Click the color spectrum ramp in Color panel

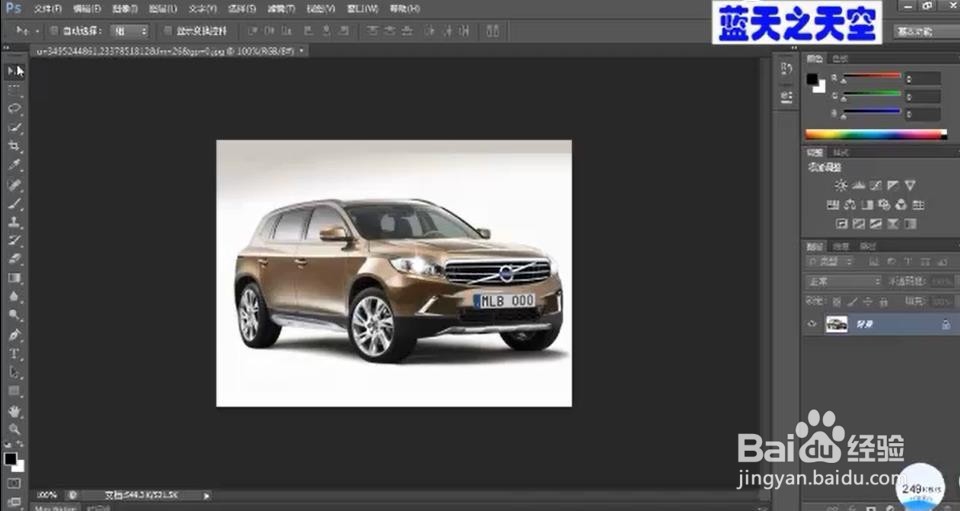click(876, 135)
